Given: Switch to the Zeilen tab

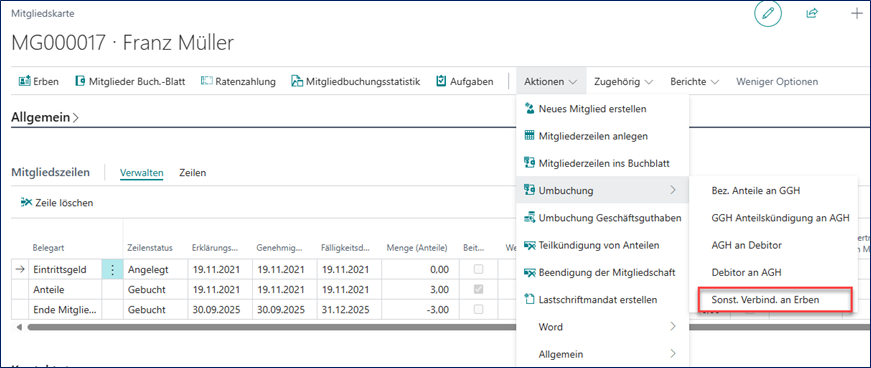Looking at the screenshot, I should coord(193,173).
